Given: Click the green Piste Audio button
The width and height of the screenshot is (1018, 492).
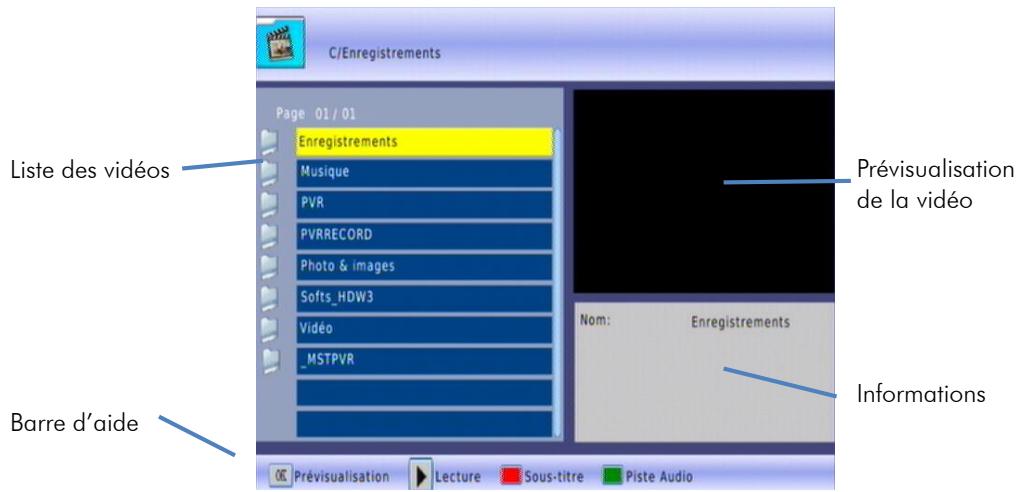Looking at the screenshot, I should pyautogui.click(x=612, y=476).
